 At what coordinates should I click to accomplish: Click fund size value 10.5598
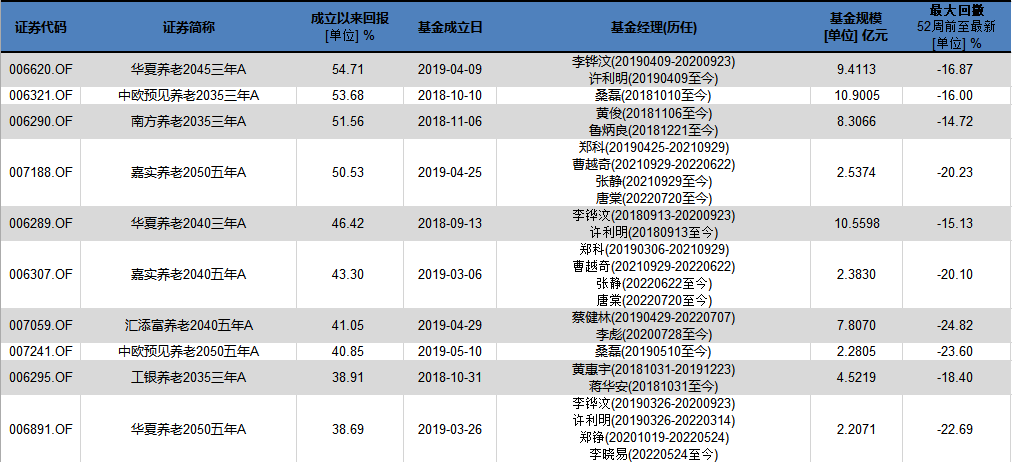point(856,223)
